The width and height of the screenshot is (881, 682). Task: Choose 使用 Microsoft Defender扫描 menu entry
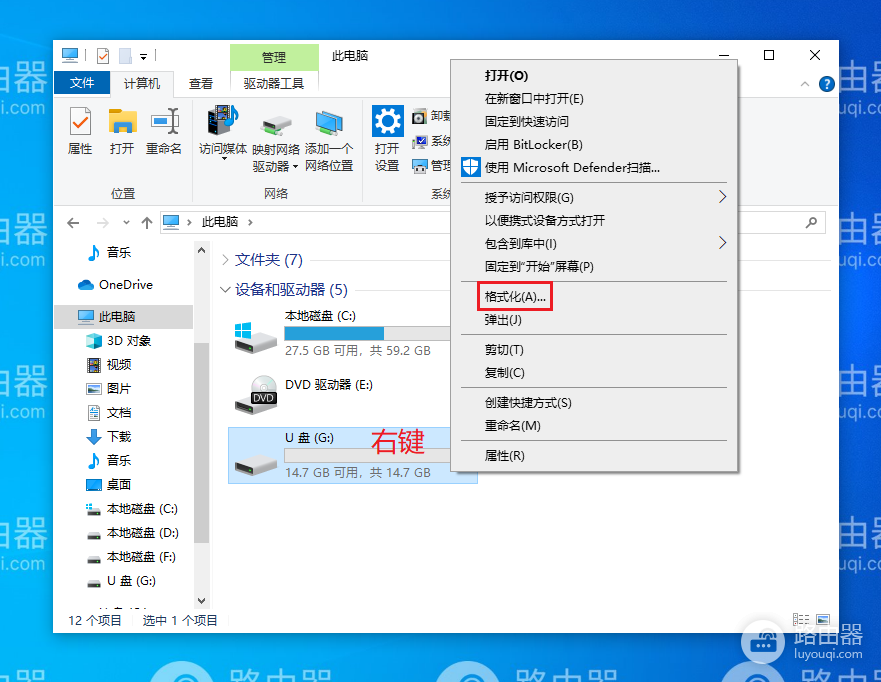[x=594, y=168]
